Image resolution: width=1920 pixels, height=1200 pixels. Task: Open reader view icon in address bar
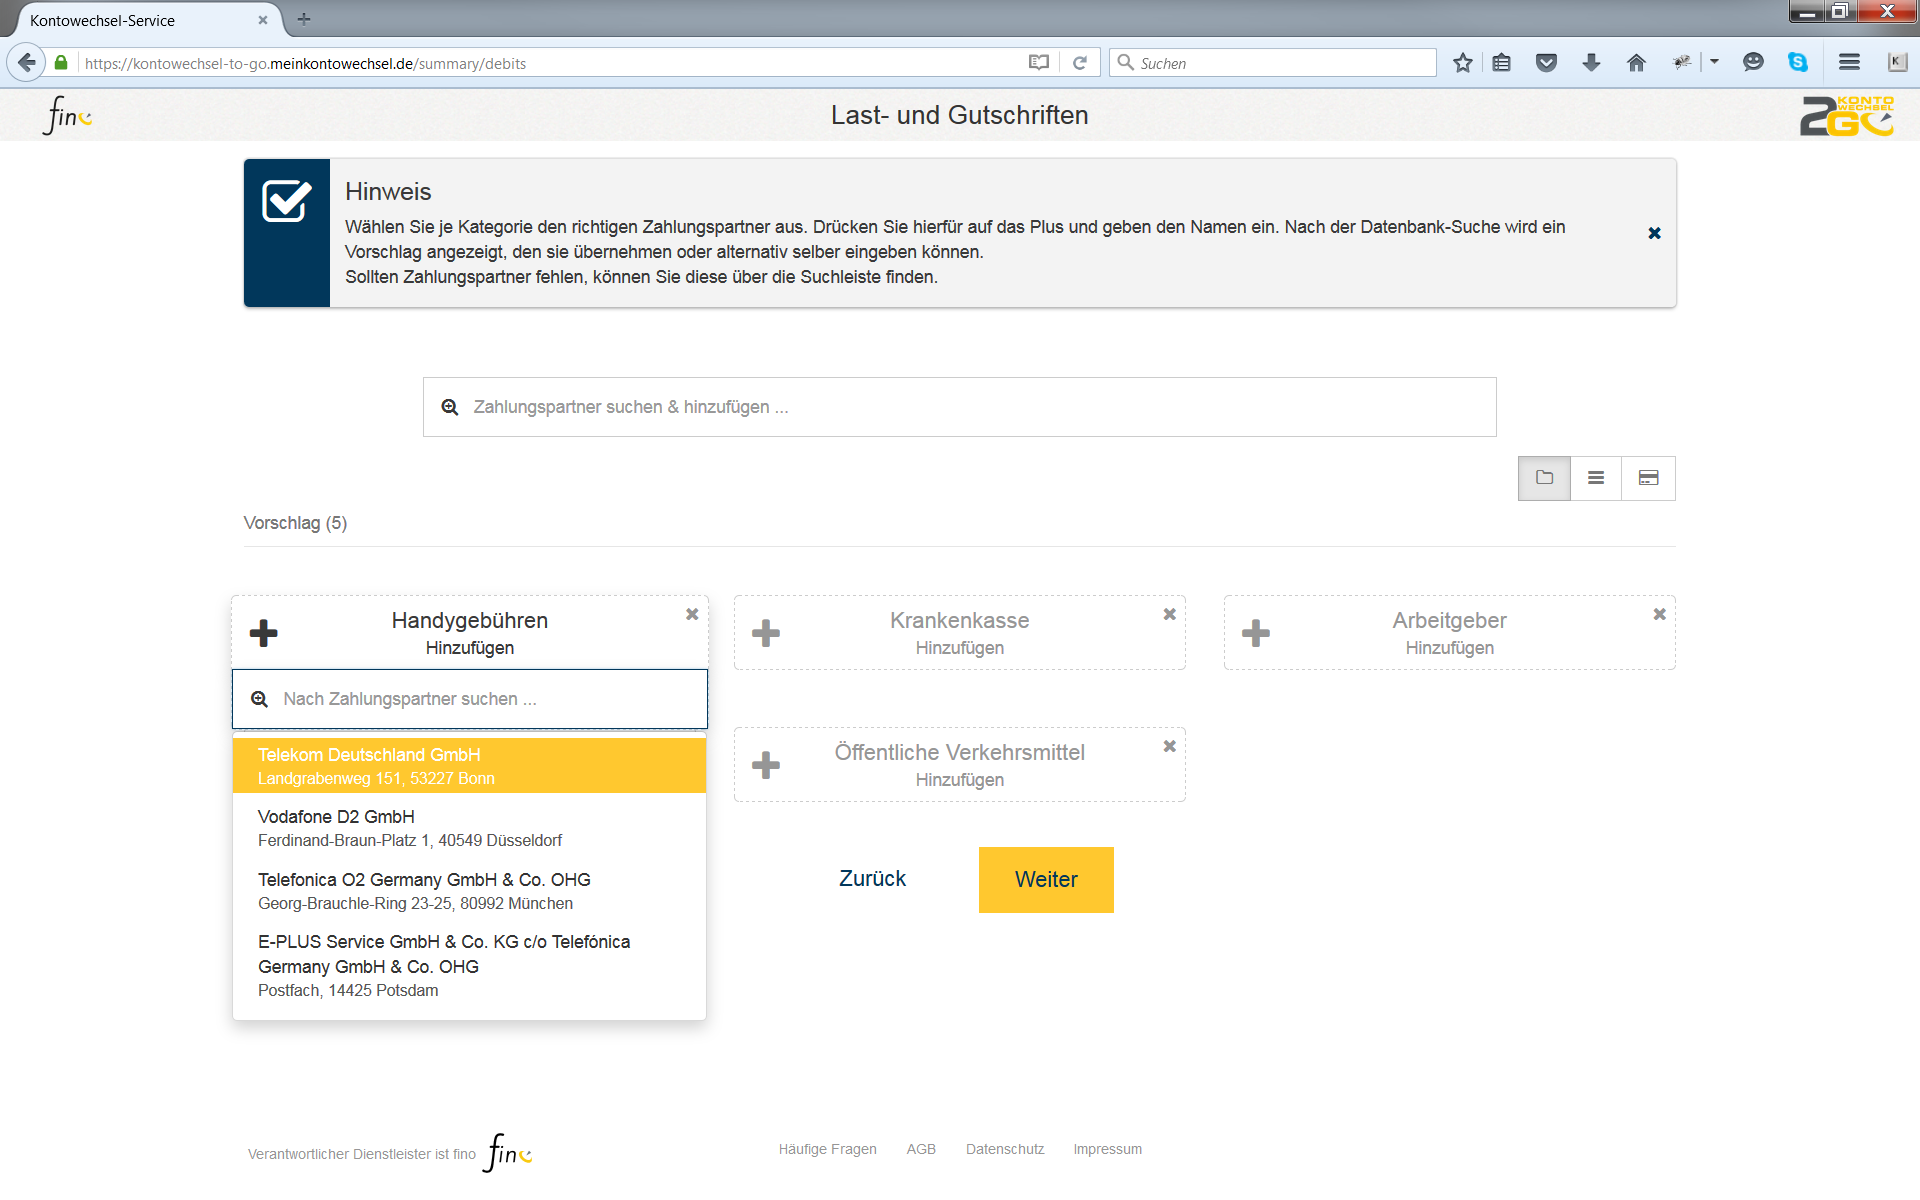click(1039, 63)
